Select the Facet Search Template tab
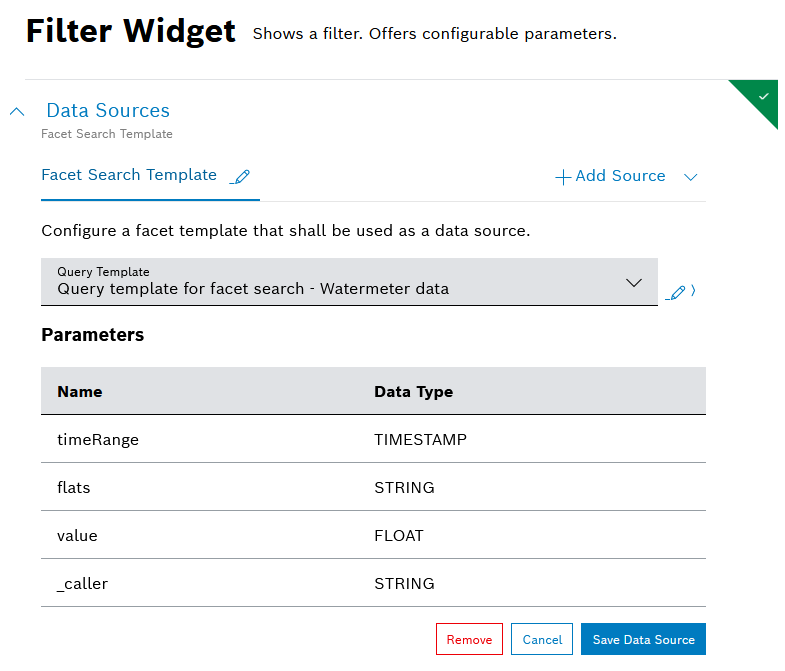This screenshot has height=671, width=785. (x=129, y=175)
